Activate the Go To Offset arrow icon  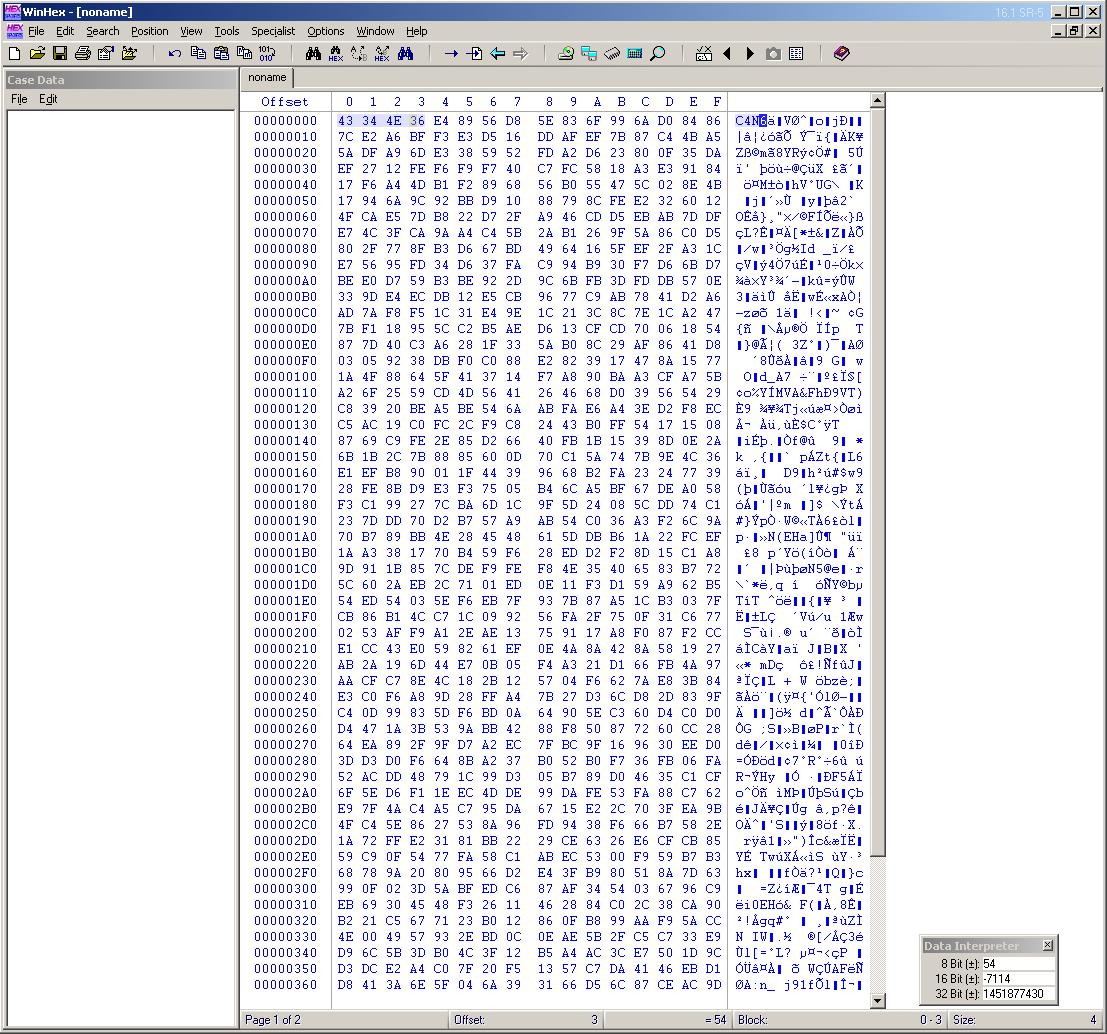pos(452,54)
